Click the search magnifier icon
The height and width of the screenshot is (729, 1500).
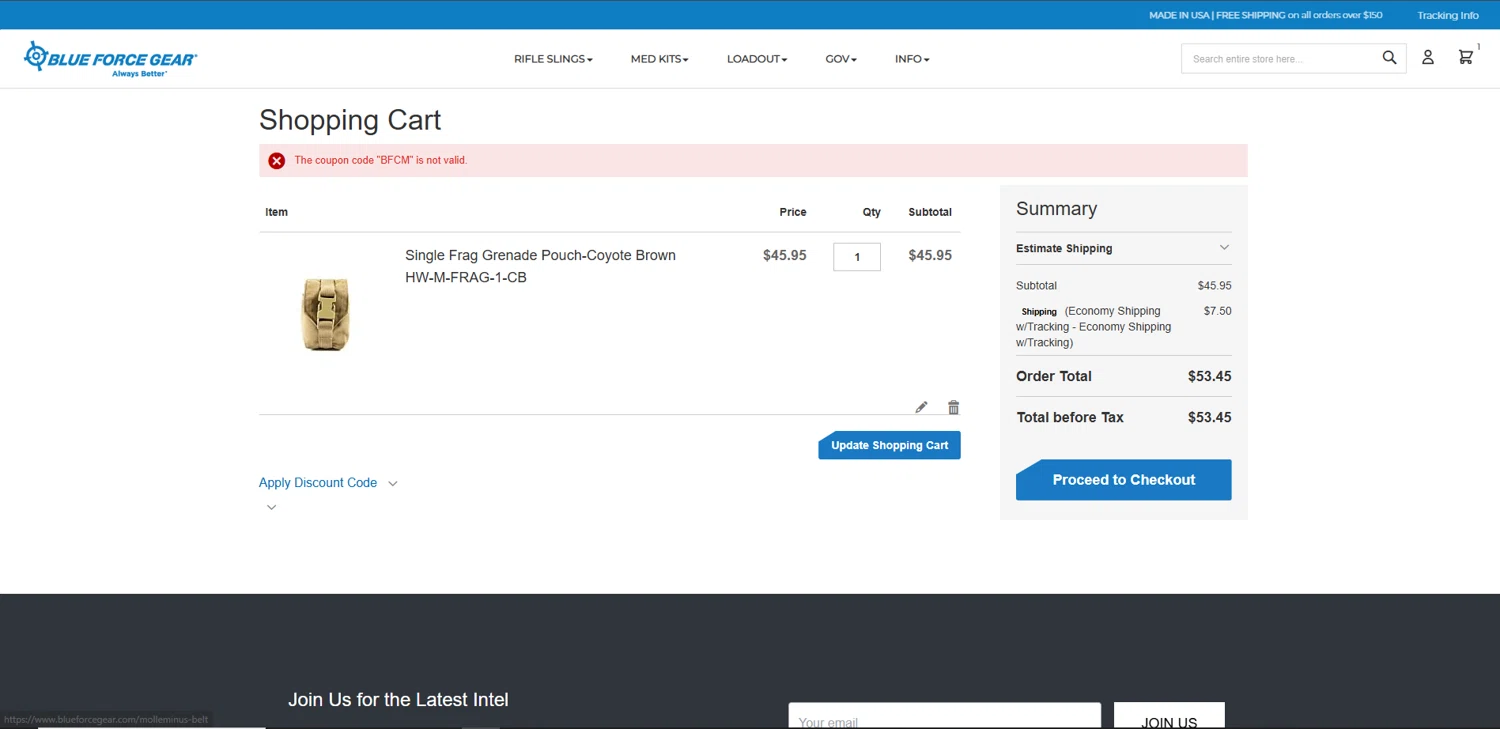click(x=1389, y=58)
